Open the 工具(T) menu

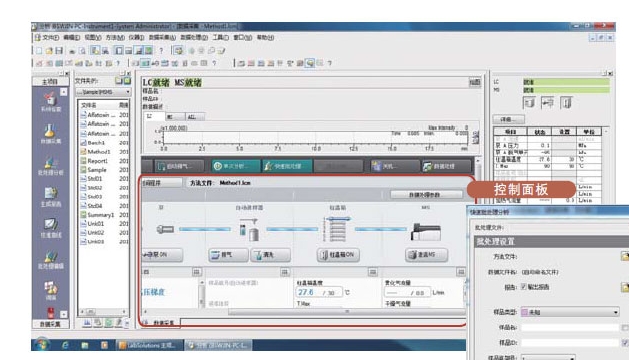221,37
